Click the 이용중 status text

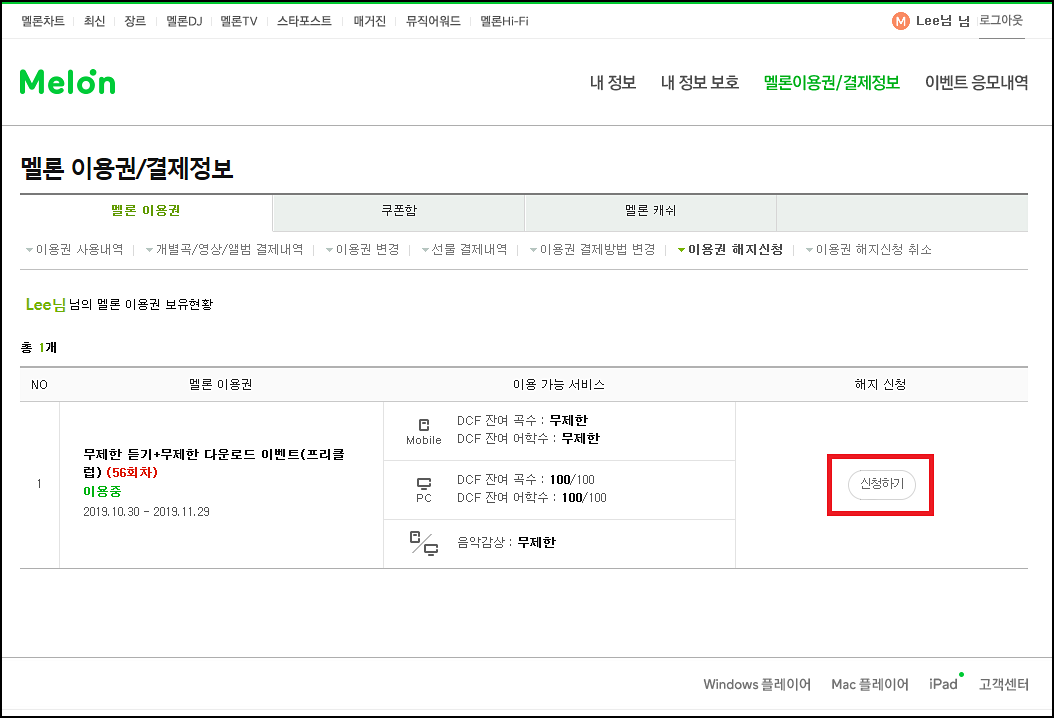point(102,492)
